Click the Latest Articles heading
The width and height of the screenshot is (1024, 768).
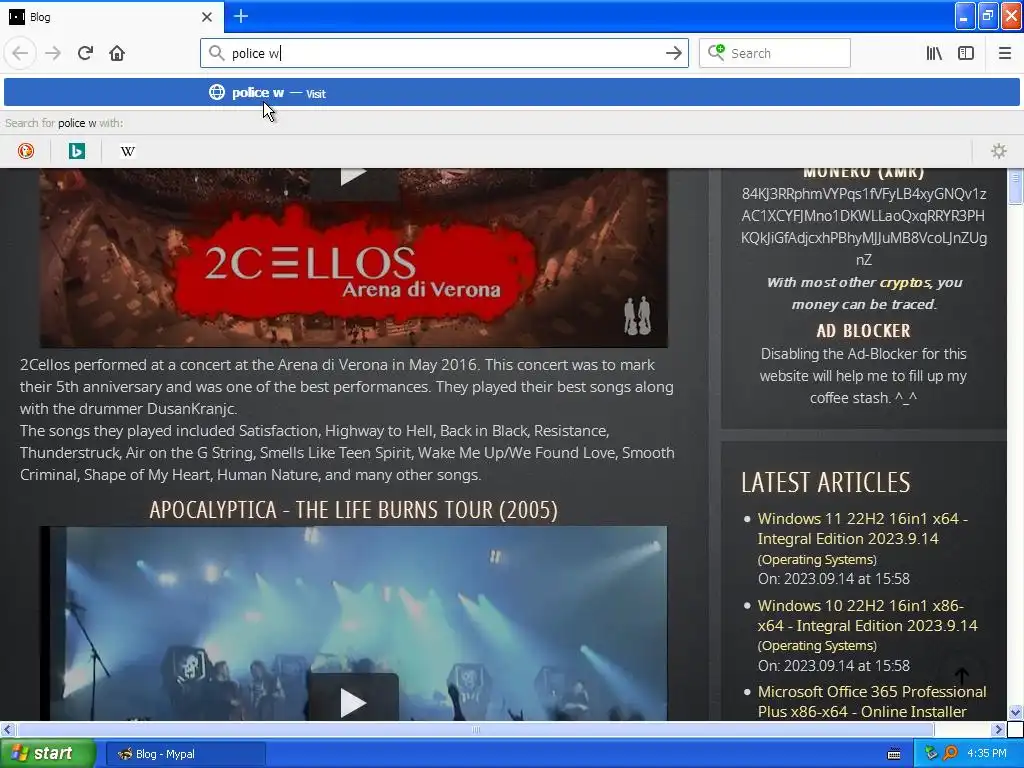coord(825,482)
